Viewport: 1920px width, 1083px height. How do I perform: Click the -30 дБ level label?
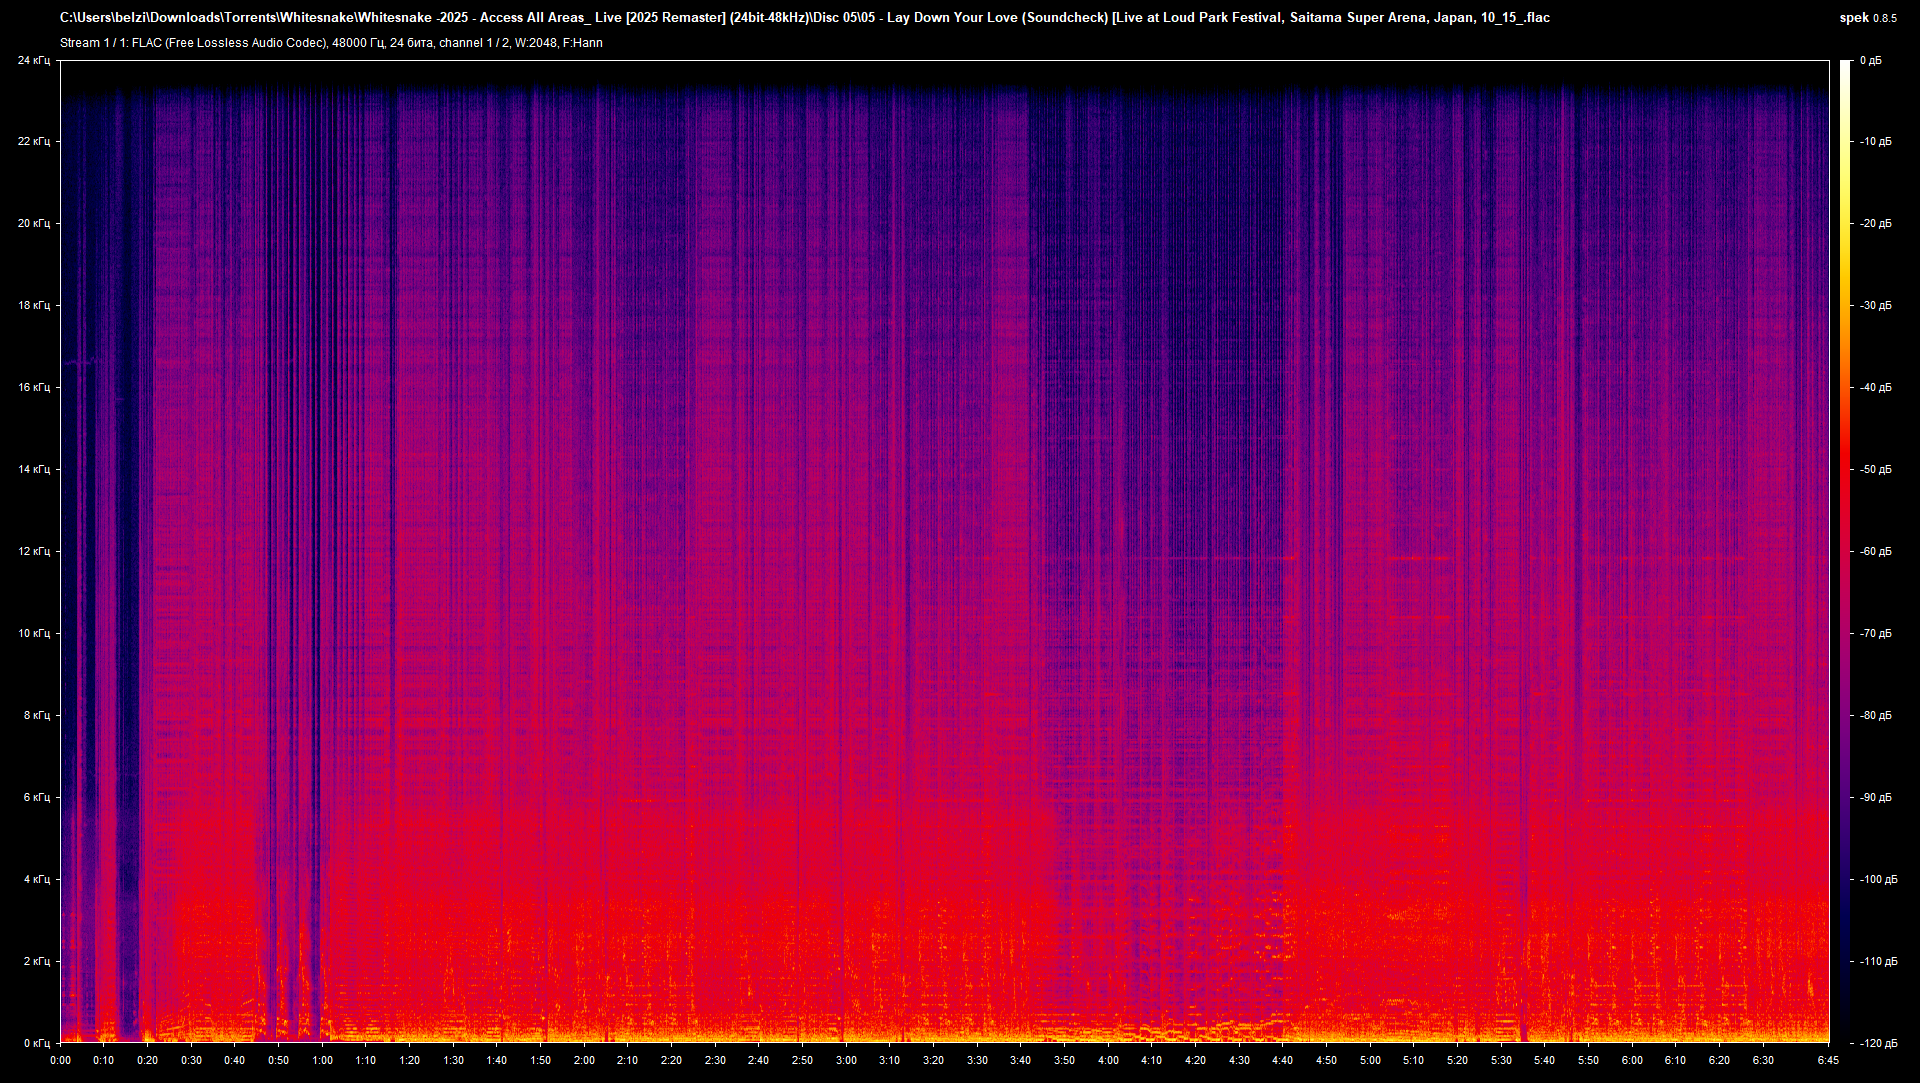click(x=1876, y=305)
